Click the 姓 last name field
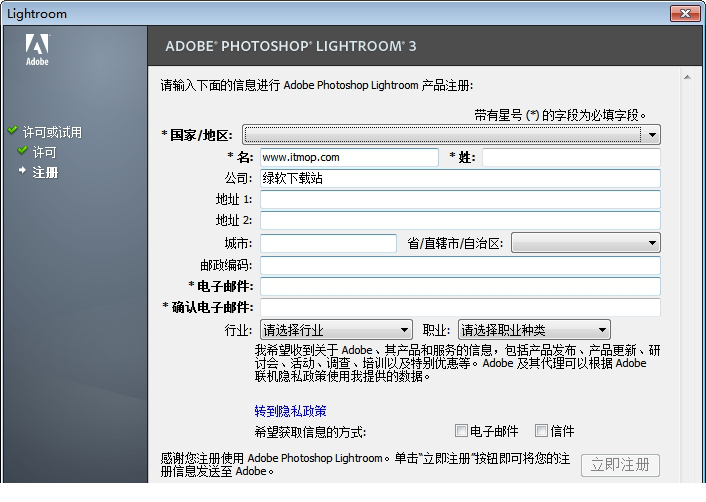Image resolution: width=706 pixels, height=502 pixels. coord(571,158)
